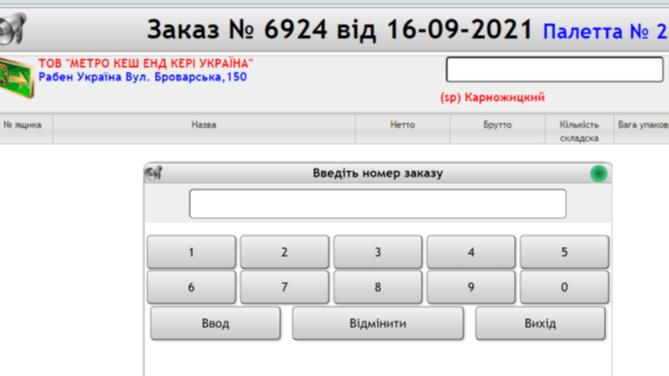669x376 pixels.
Task: Tap keypad digit 3
Action: tap(378, 252)
